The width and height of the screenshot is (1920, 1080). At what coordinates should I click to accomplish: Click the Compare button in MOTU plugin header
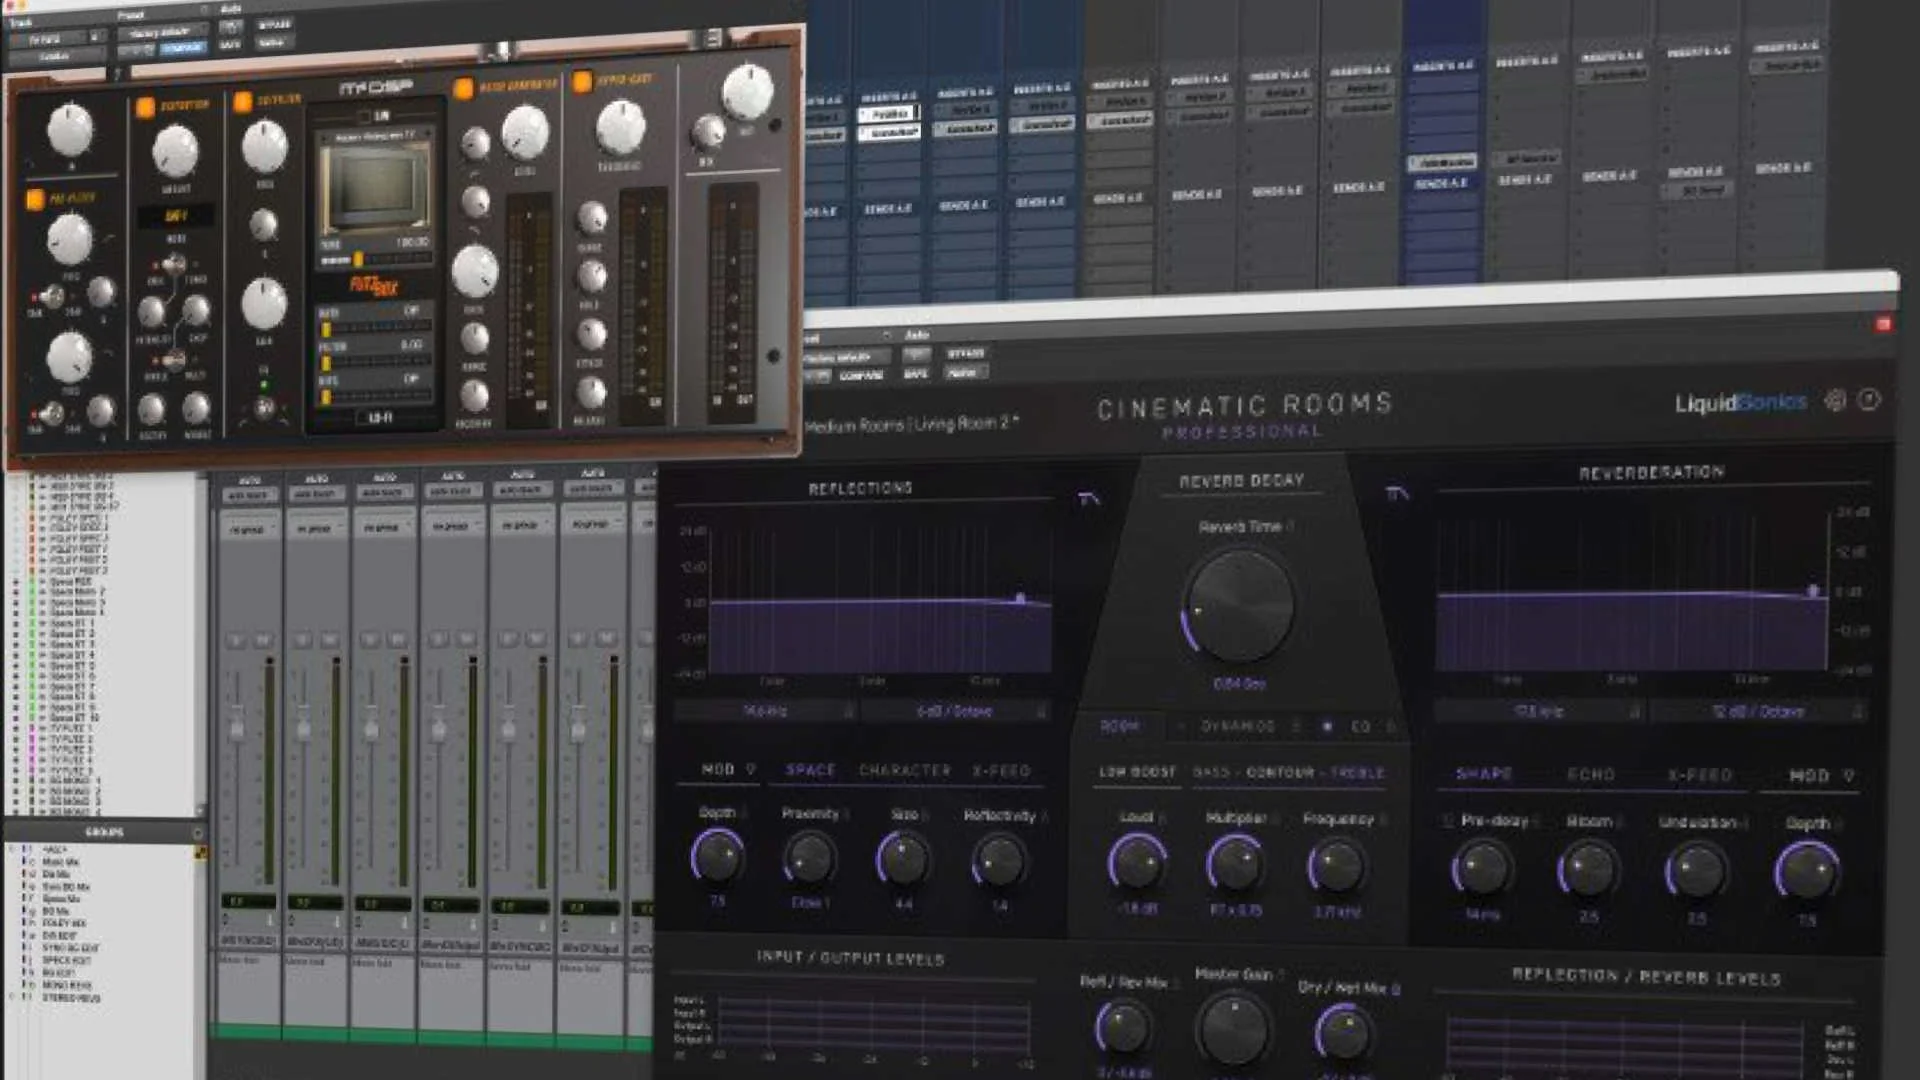click(x=181, y=47)
